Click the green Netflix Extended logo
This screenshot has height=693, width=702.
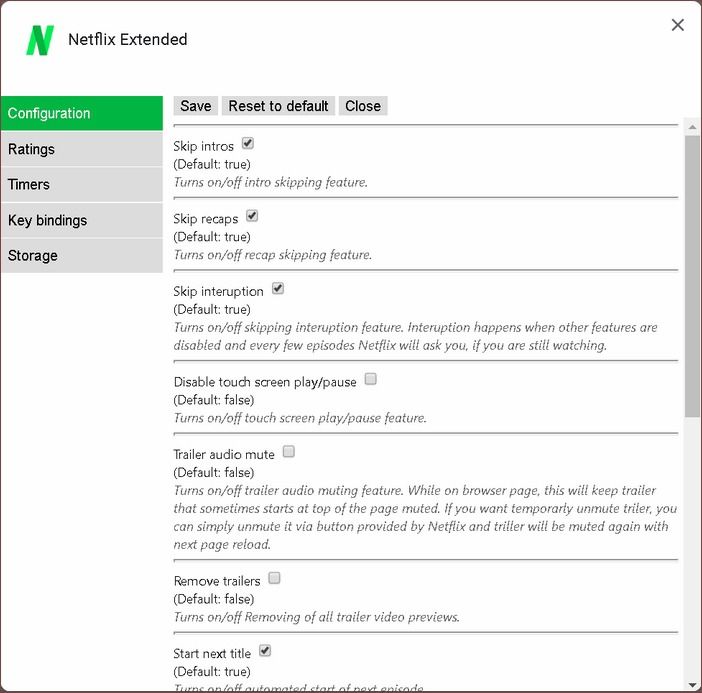pos(40,40)
